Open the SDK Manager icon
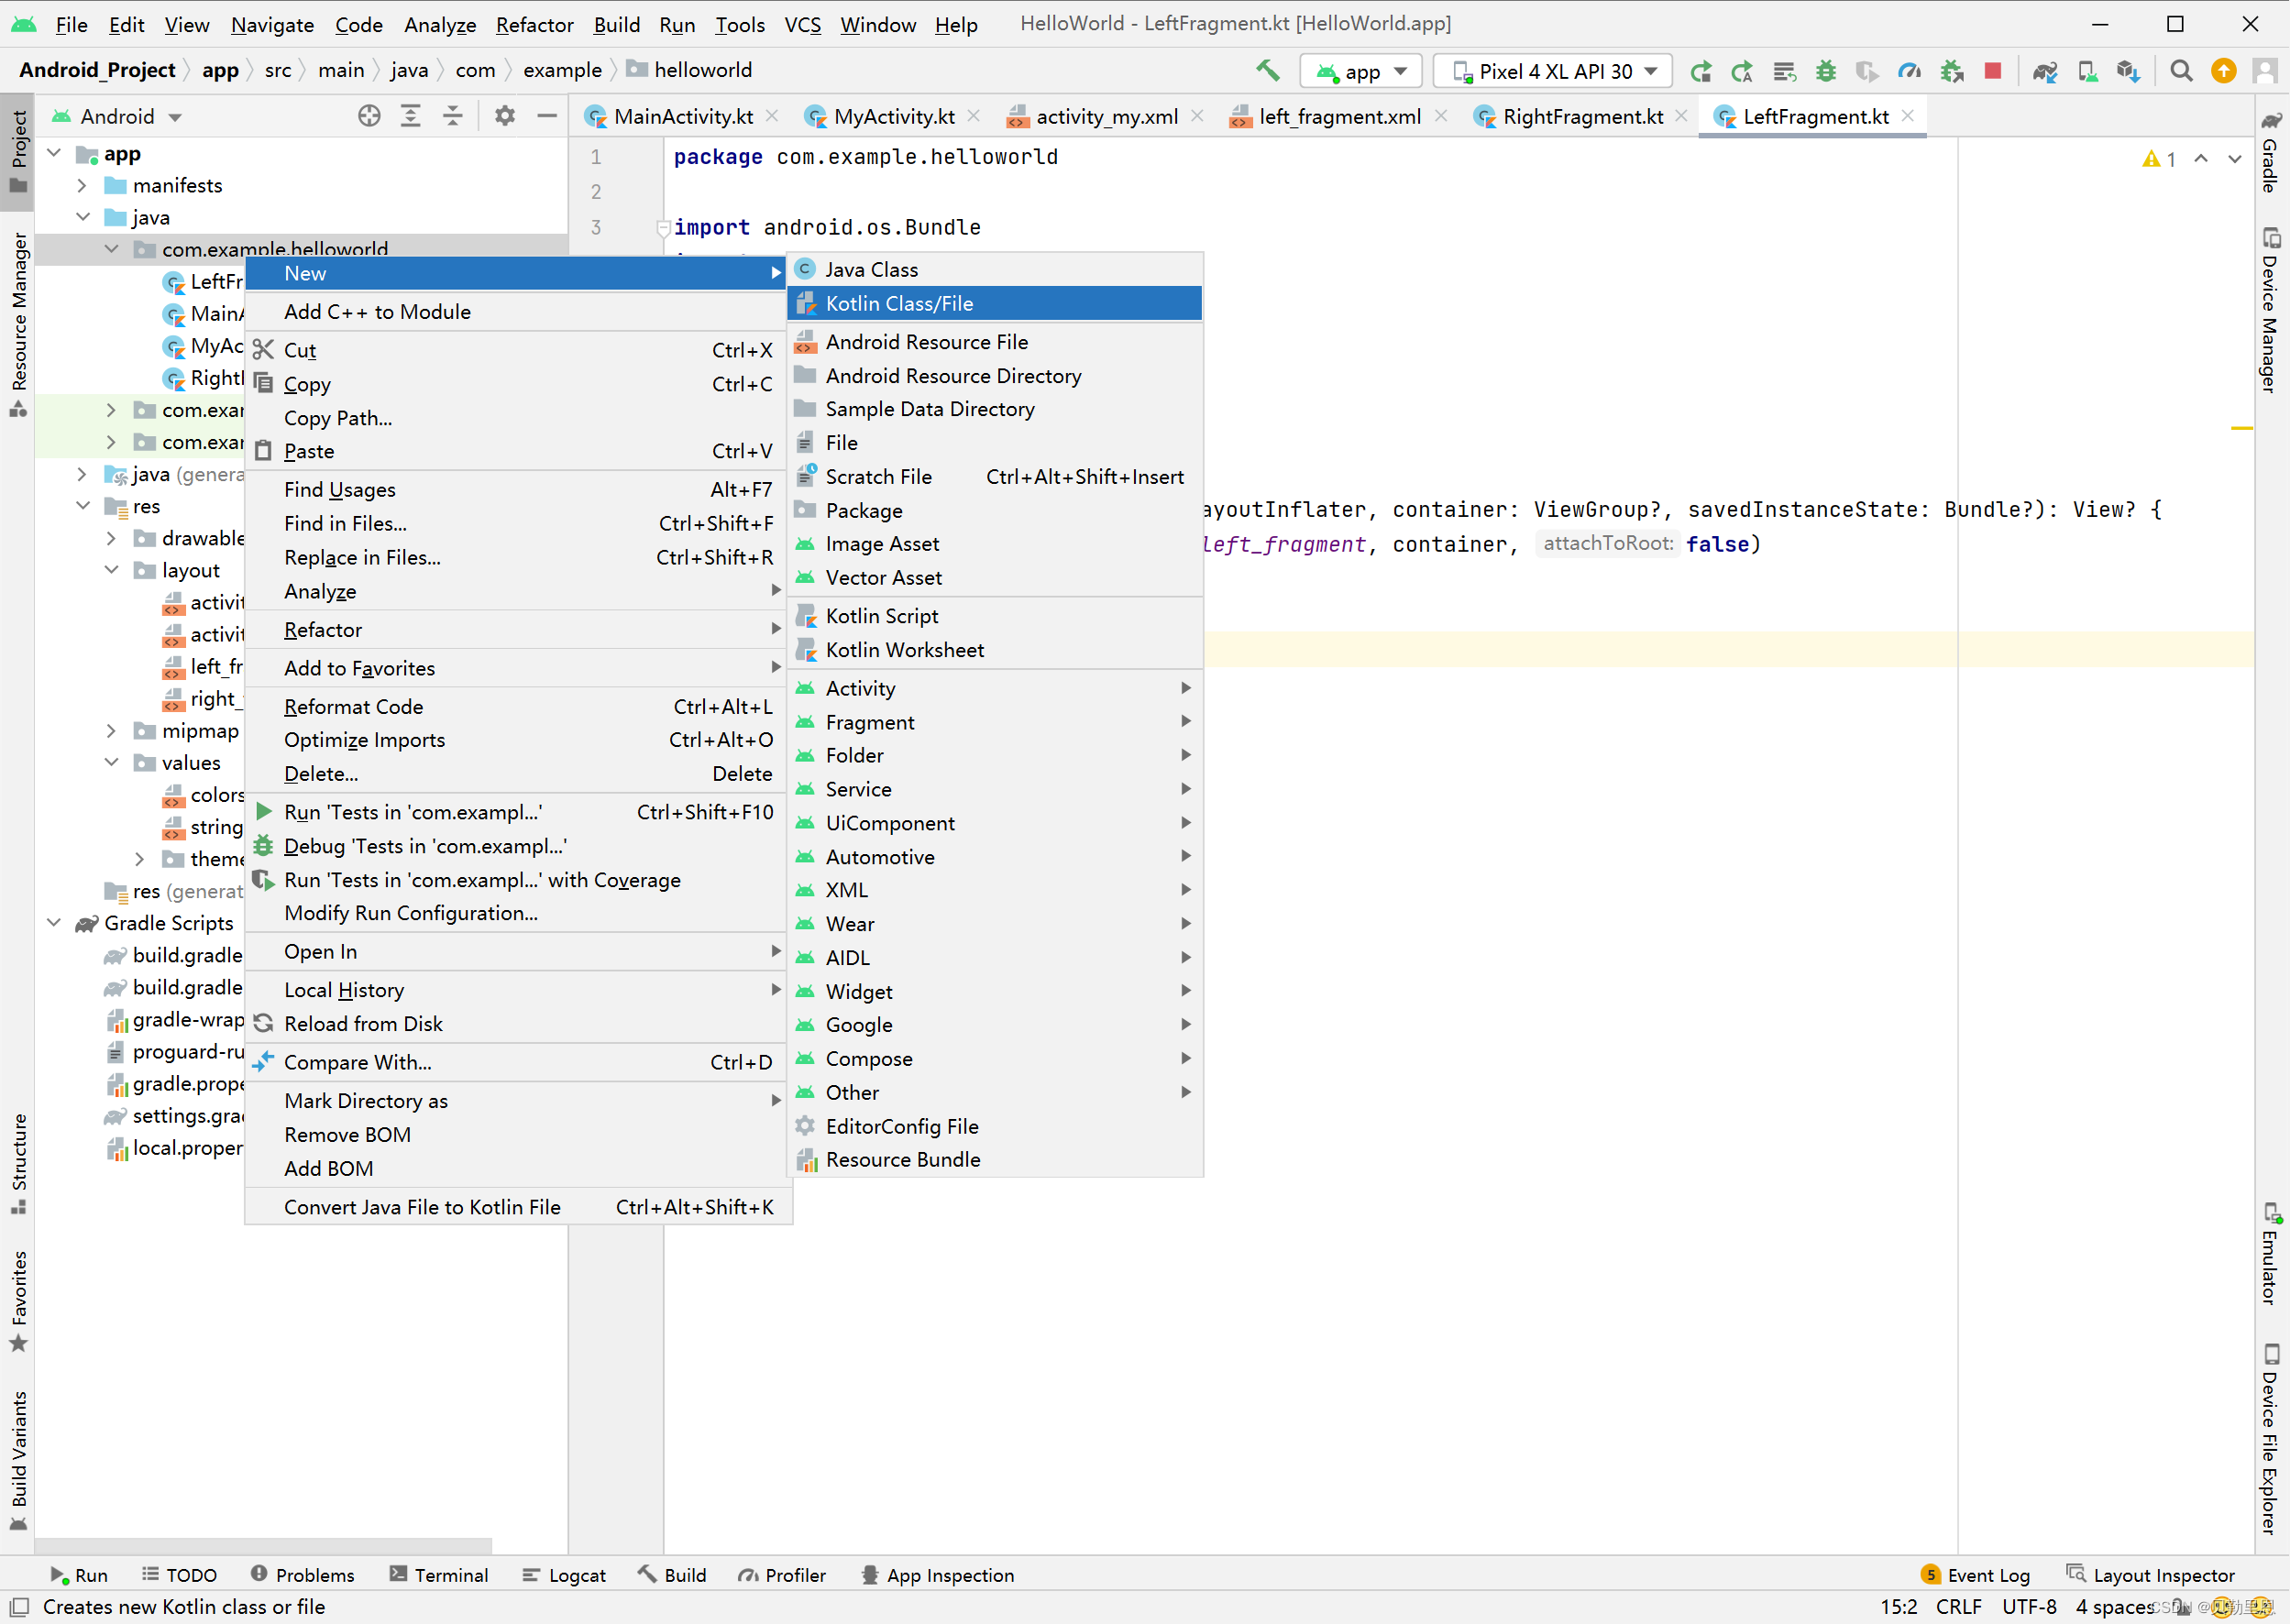 pyautogui.click(x=2129, y=71)
